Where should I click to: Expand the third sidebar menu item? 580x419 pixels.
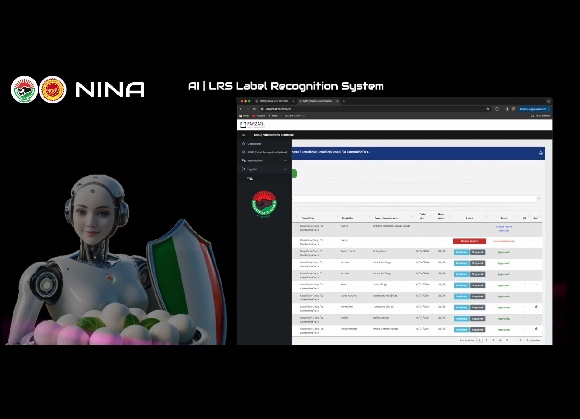pyautogui.click(x=264, y=160)
